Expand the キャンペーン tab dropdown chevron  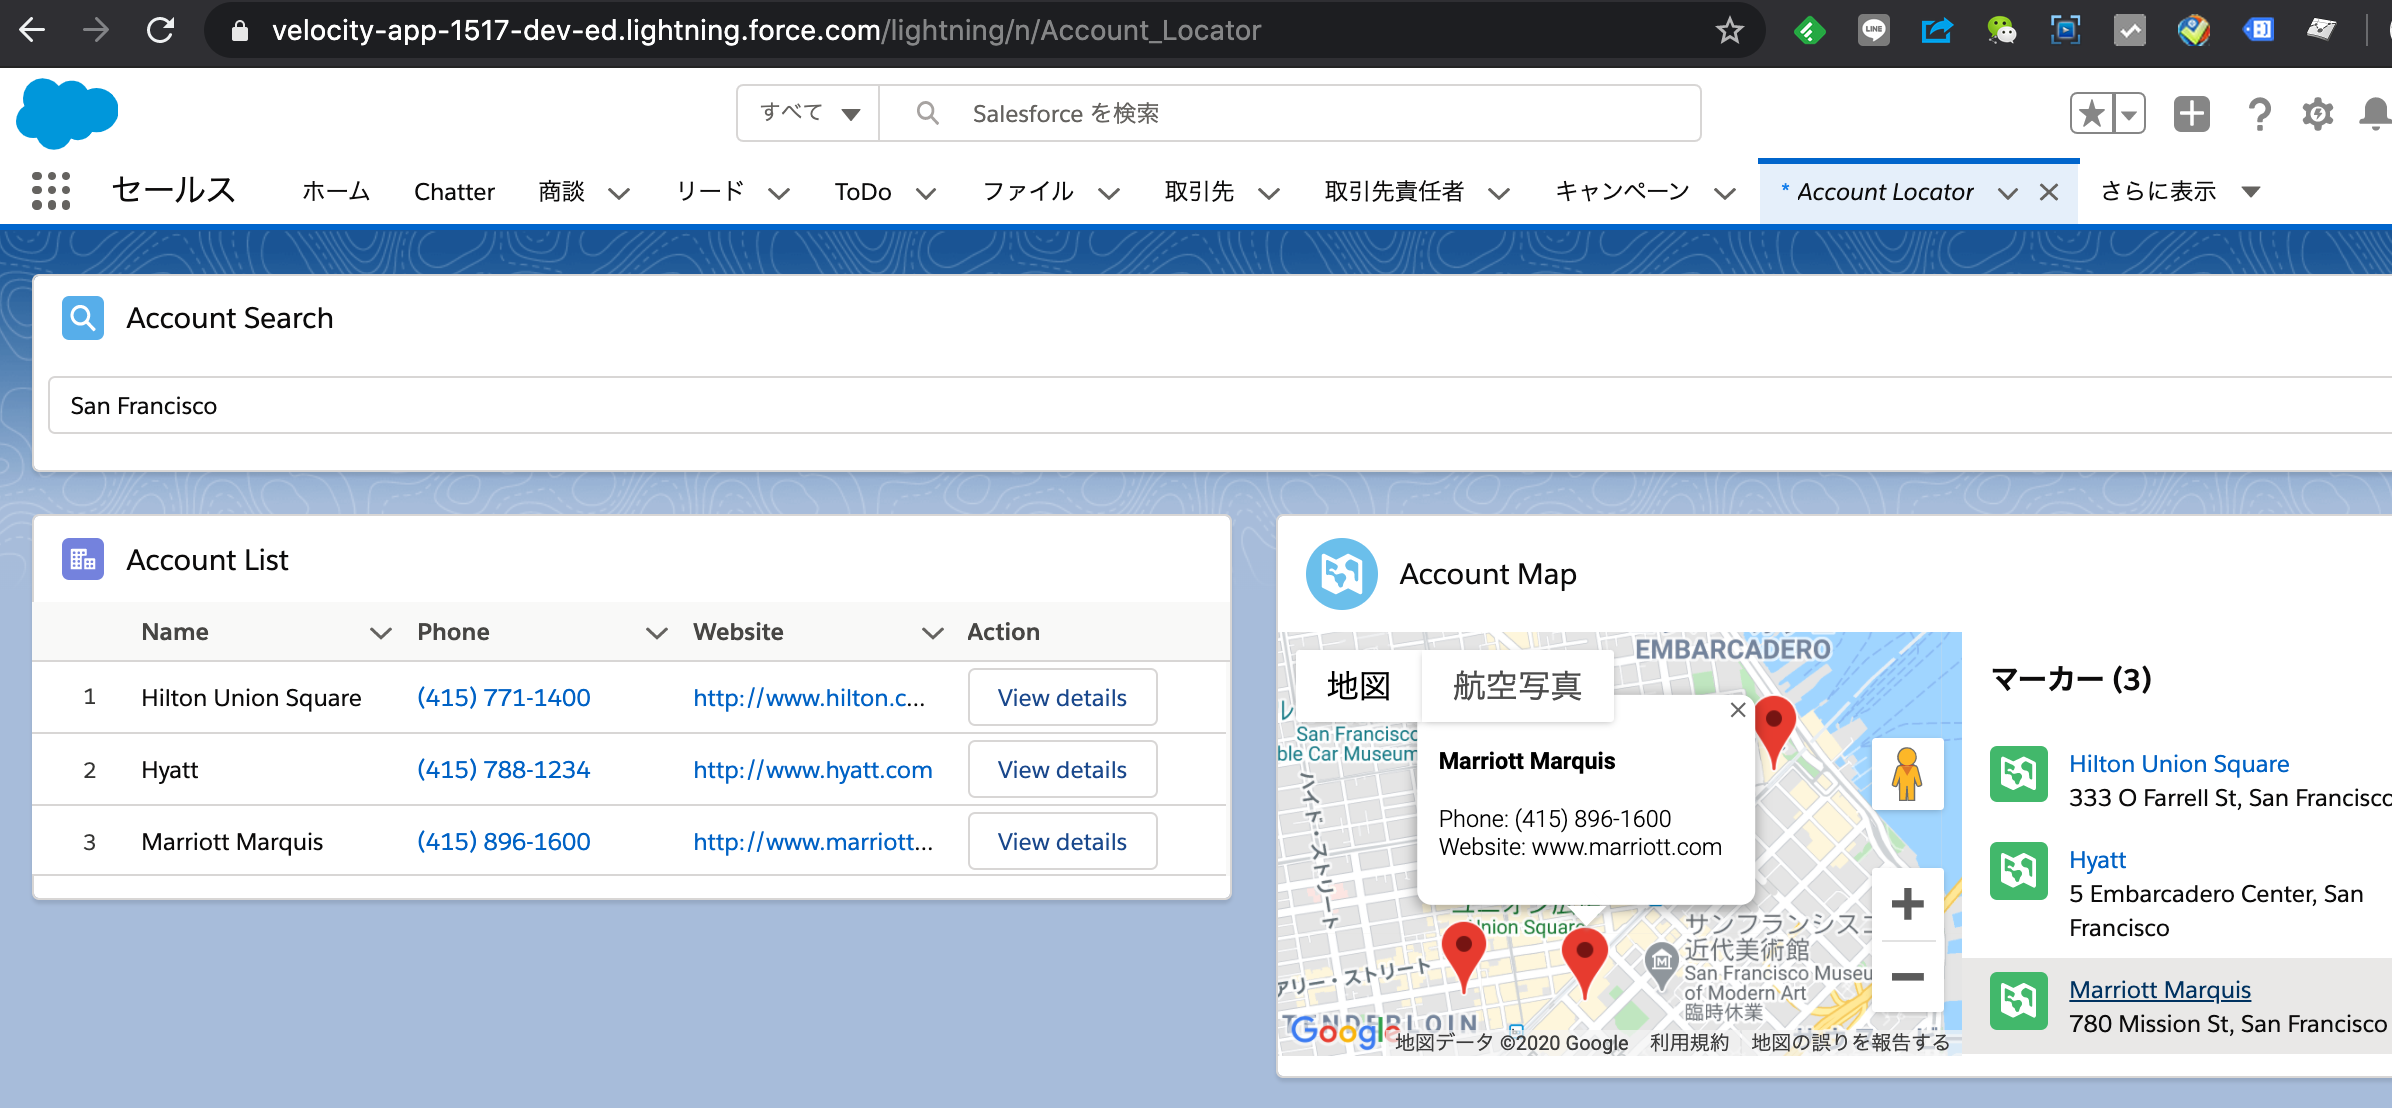pyautogui.click(x=1724, y=192)
